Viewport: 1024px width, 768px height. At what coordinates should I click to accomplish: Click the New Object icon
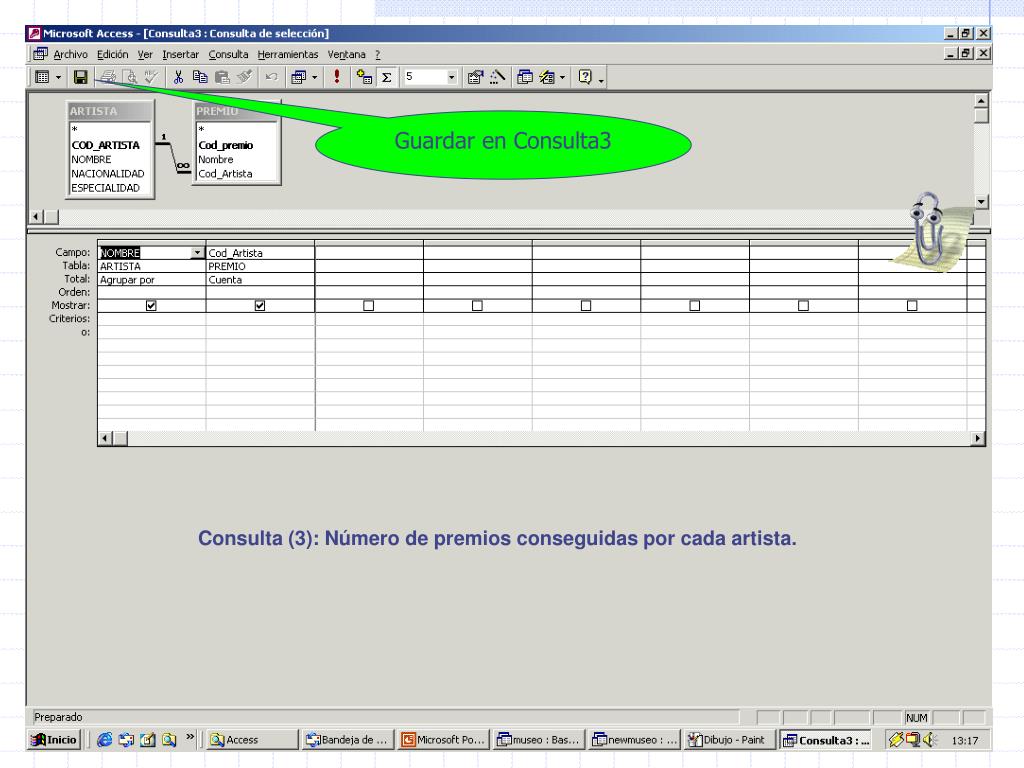click(547, 77)
